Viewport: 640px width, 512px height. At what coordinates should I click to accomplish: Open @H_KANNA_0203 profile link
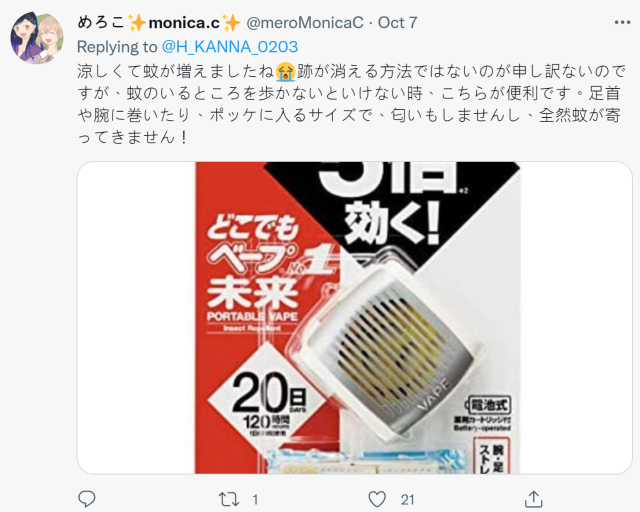tap(230, 47)
